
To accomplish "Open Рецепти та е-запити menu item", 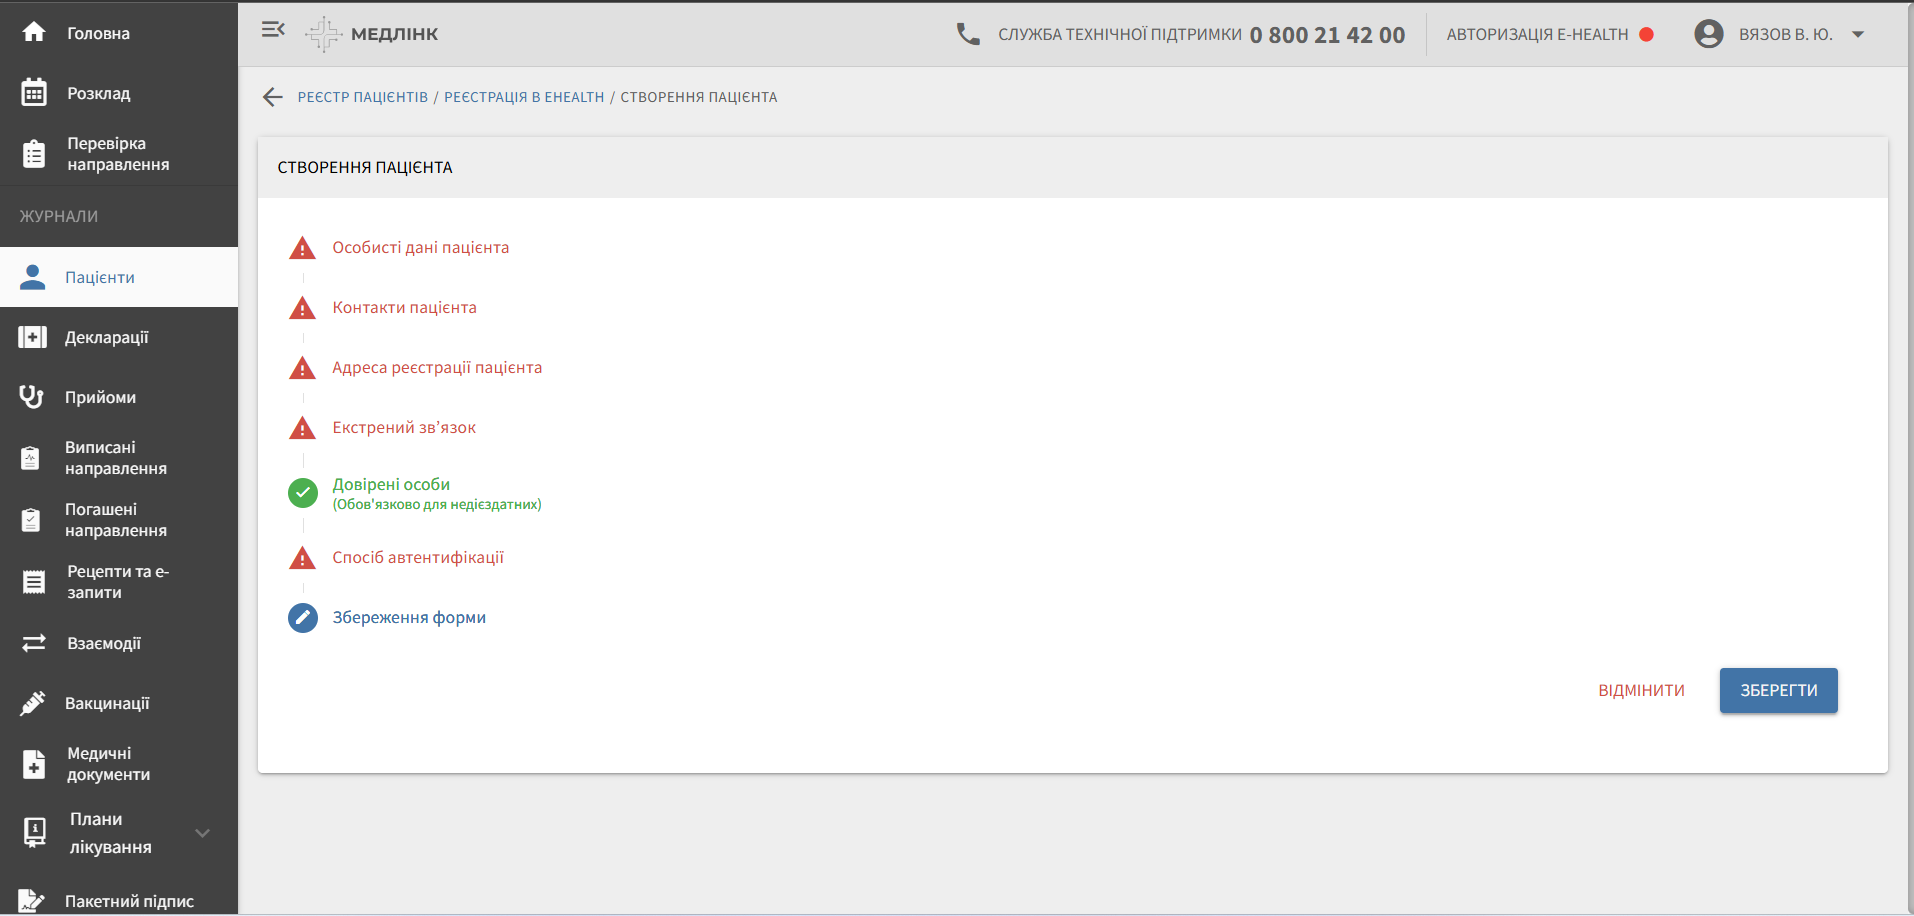I will [x=117, y=582].
